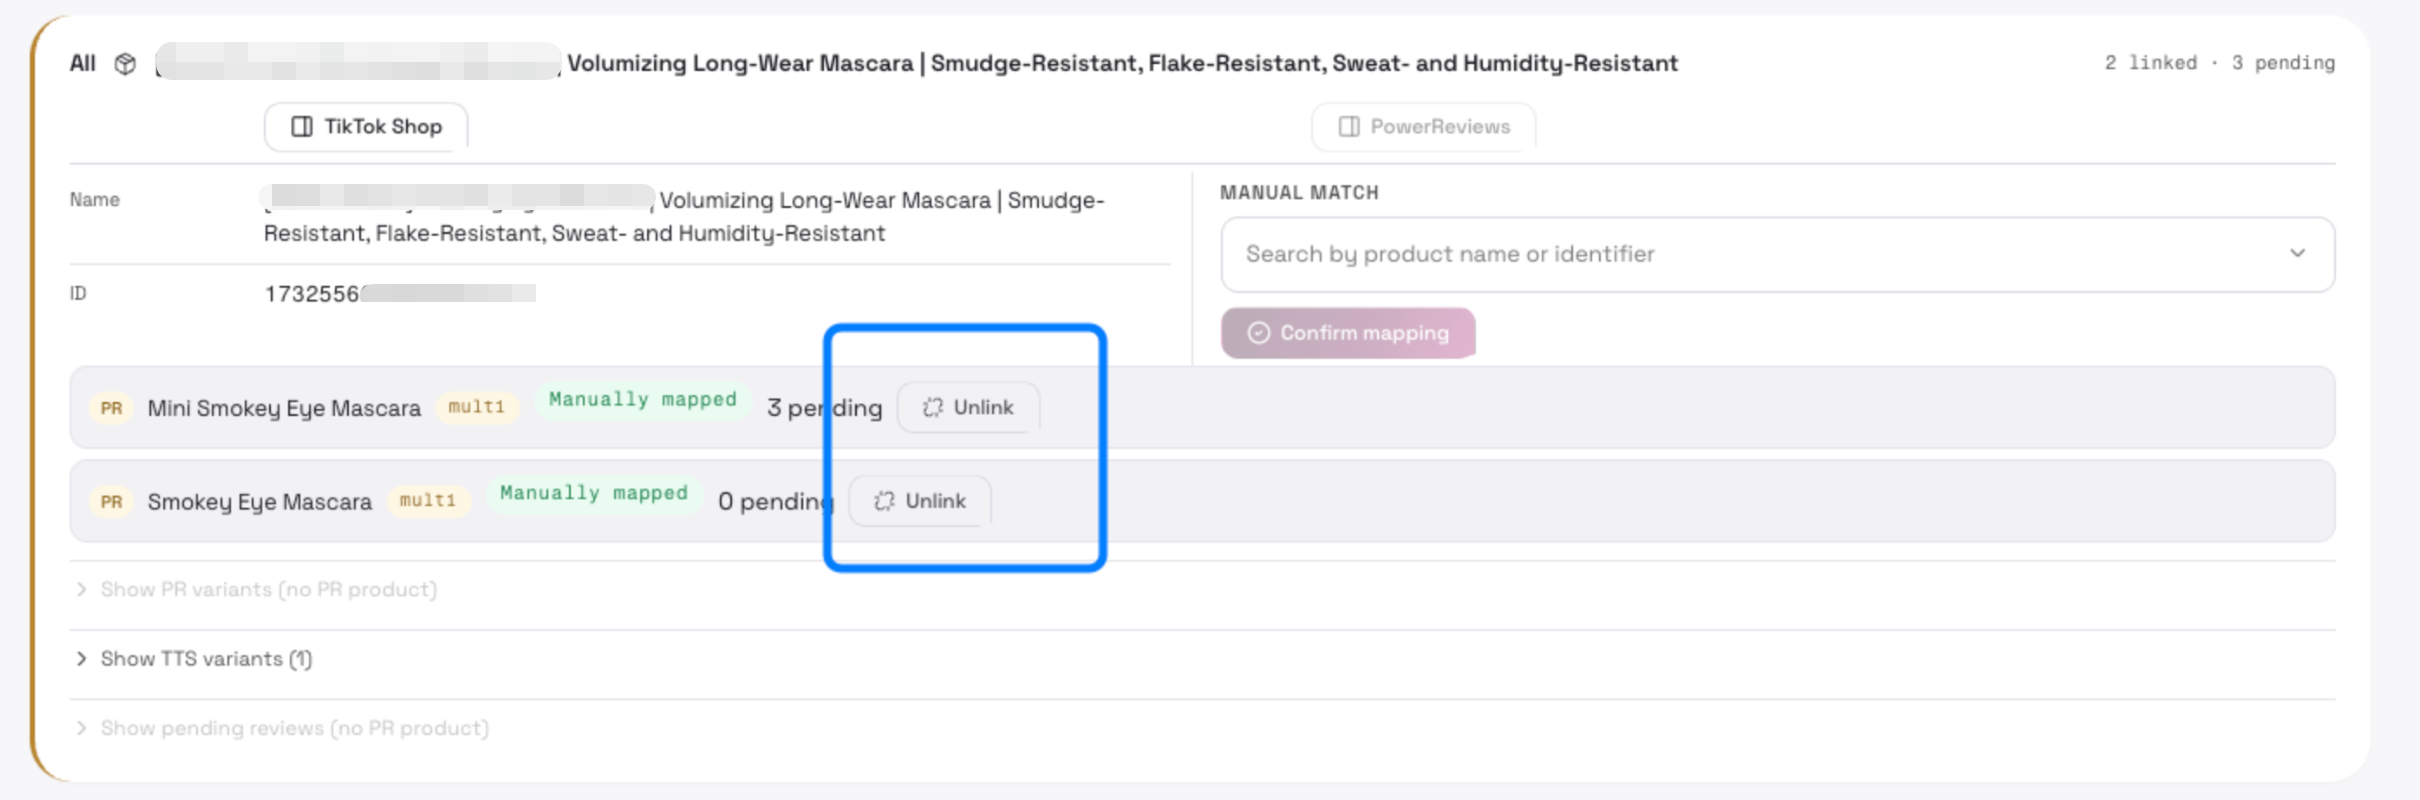Screen dimensions: 2420x800
Task: Click Manually mapped badge on Smokey Eye Mascara
Action: click(594, 494)
